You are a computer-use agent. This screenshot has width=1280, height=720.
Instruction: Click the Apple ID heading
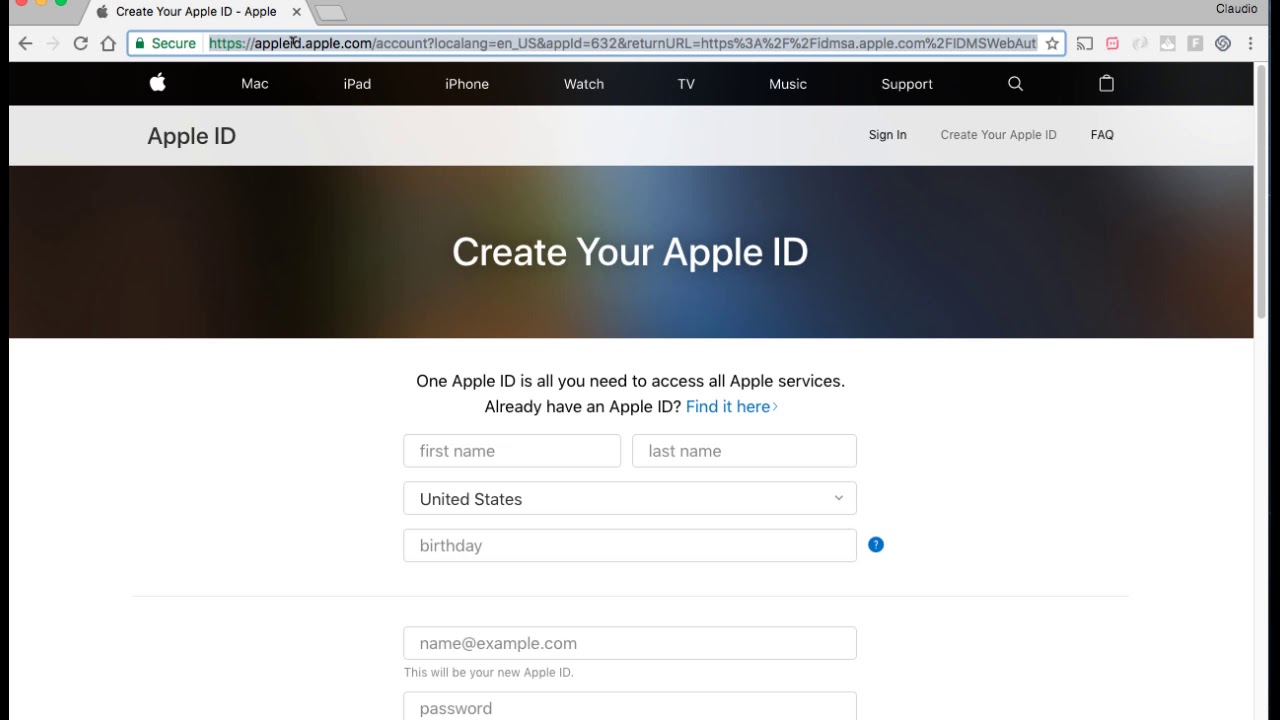coord(191,136)
